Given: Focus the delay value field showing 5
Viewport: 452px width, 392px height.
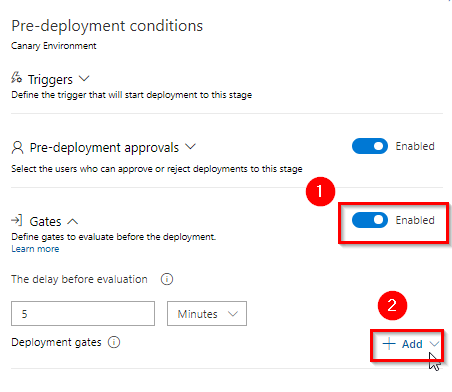Looking at the screenshot, I should click(x=83, y=313).
